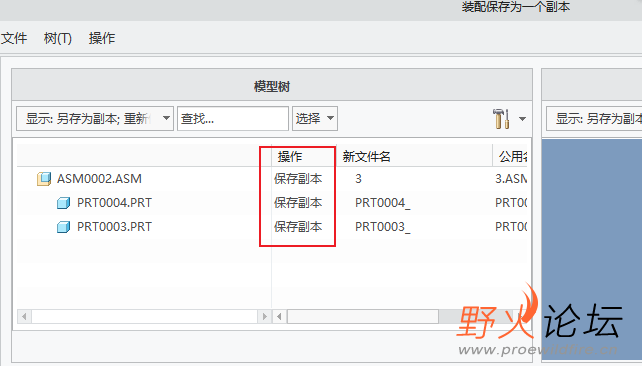The width and height of the screenshot is (642, 366).
Task: Click common name cell 3.ASM
Action: coord(511,179)
